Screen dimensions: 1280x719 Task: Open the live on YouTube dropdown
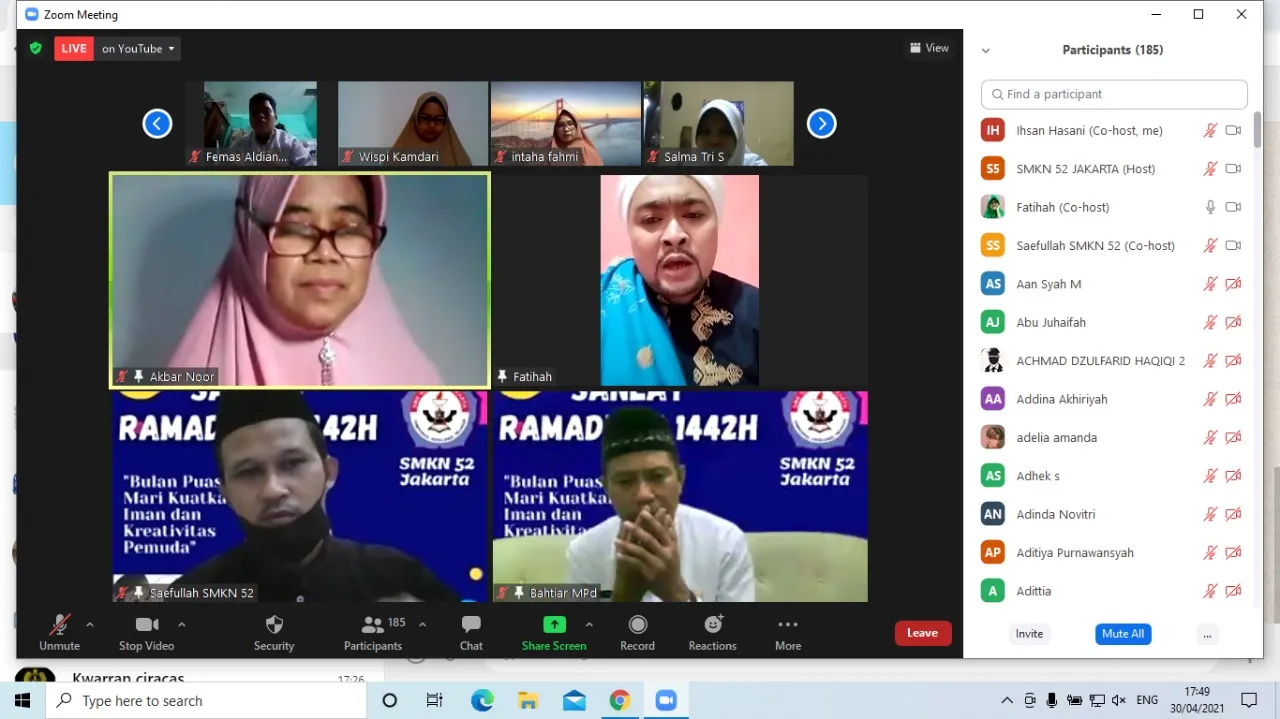click(x=139, y=48)
